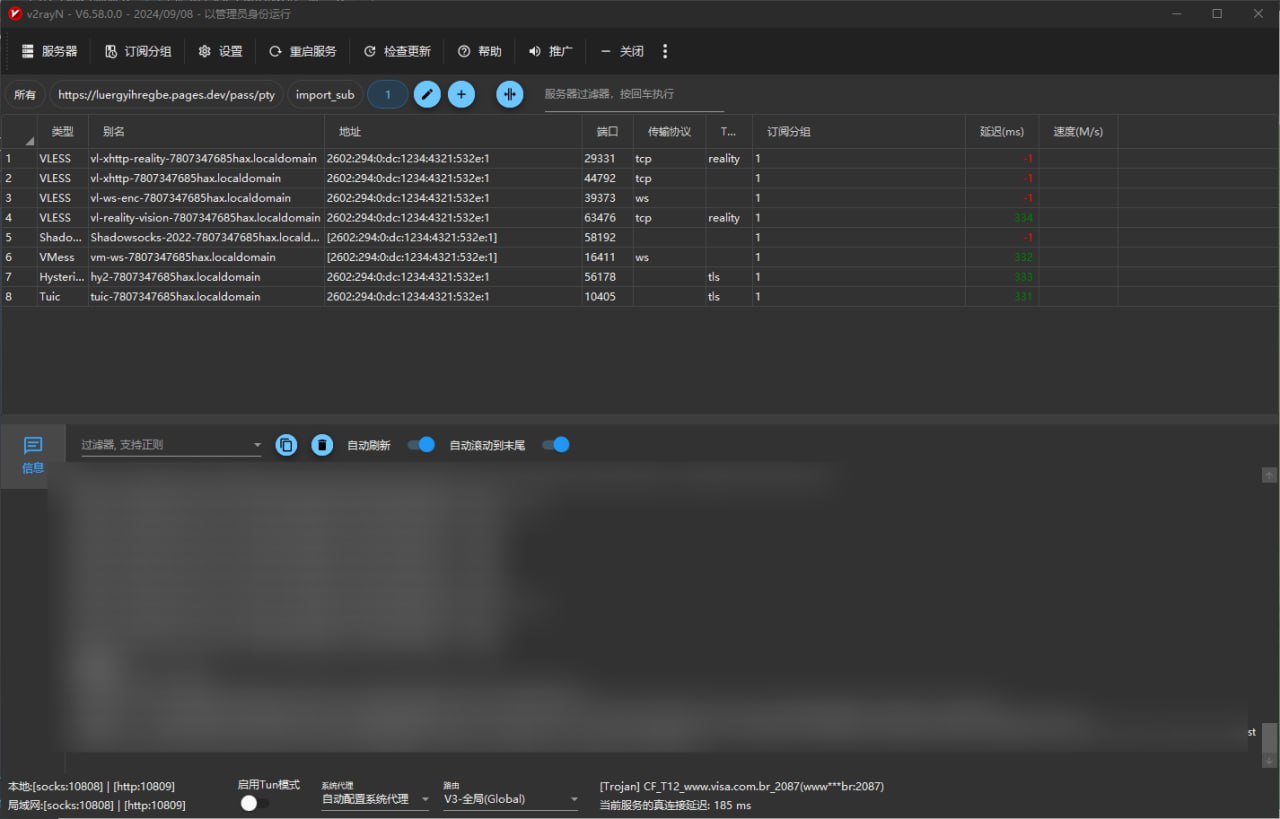
Task: Open the three-dot more options menu
Action: 665,52
